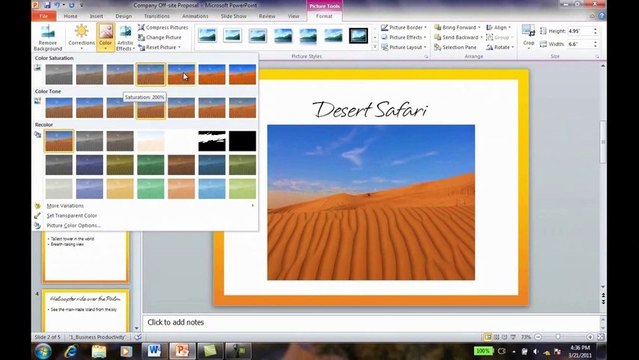Open the File tab

point(44,16)
